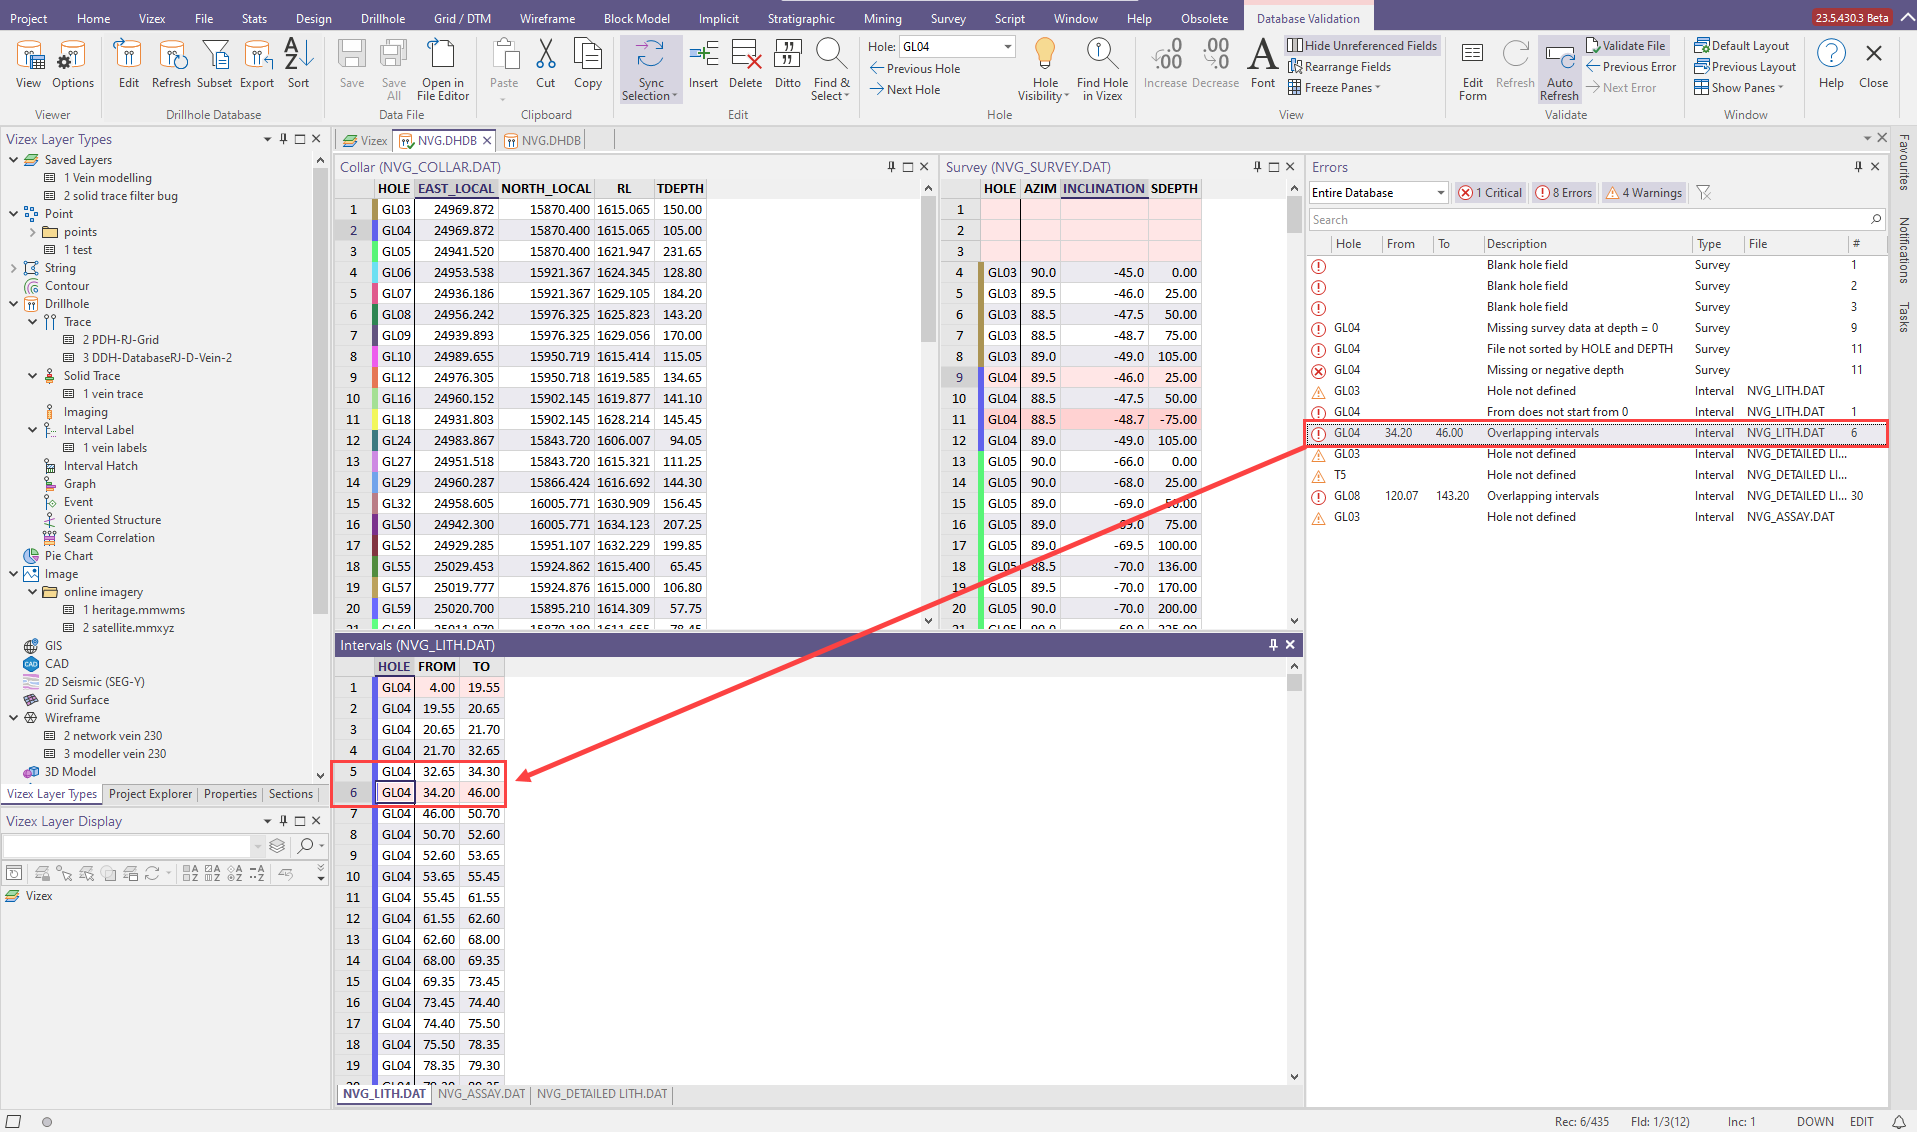This screenshot has height=1132, width=1917.
Task: Click the Search field in the Errors panel
Action: pyautogui.click(x=1590, y=219)
